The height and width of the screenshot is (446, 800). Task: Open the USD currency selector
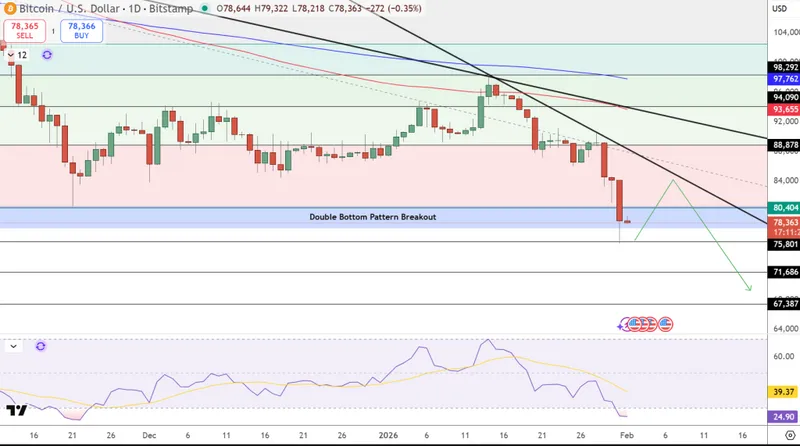coord(782,8)
